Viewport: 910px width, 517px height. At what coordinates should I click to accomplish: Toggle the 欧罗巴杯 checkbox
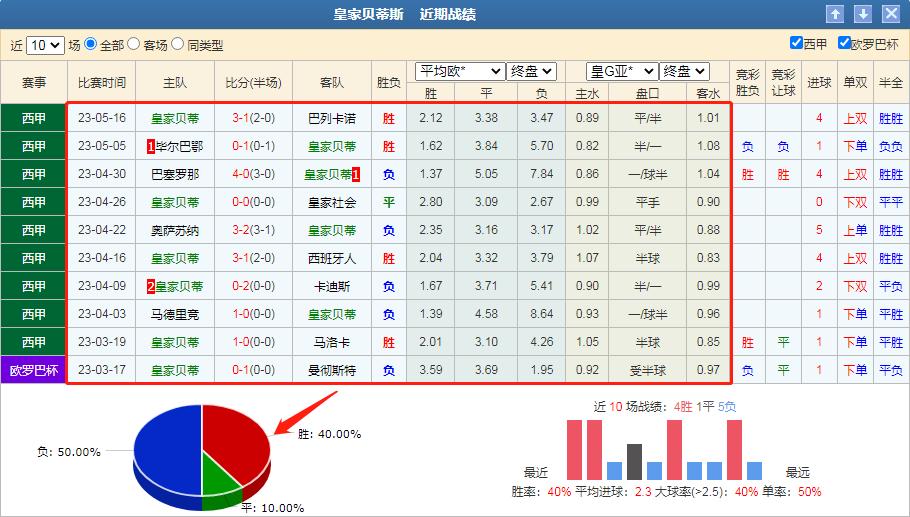[x=844, y=43]
